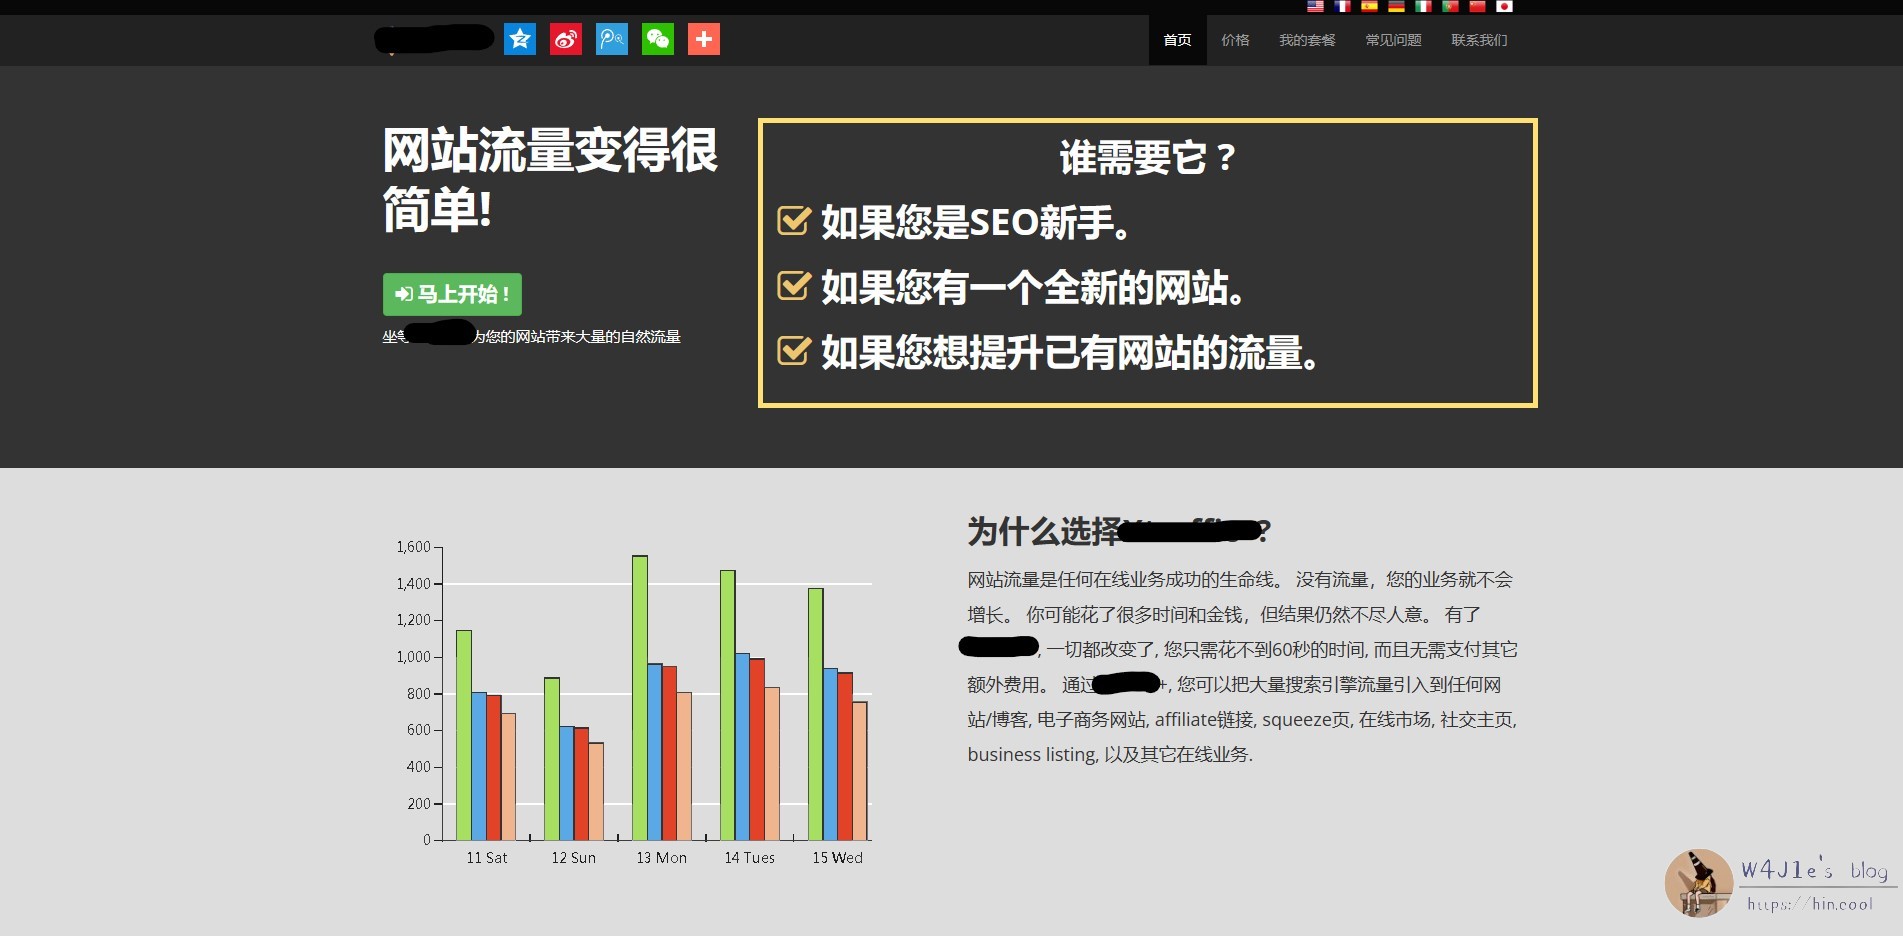Check the 'SEO新手' checkmark item
The height and width of the screenshot is (936, 1903).
coord(794,222)
